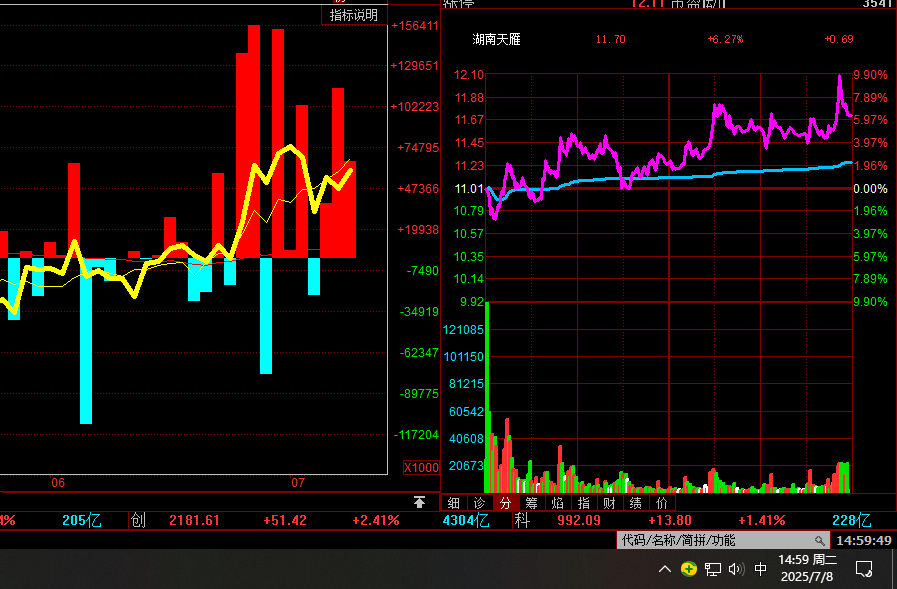
Task: Open the 财 finance tab
Action: [x=609, y=503]
